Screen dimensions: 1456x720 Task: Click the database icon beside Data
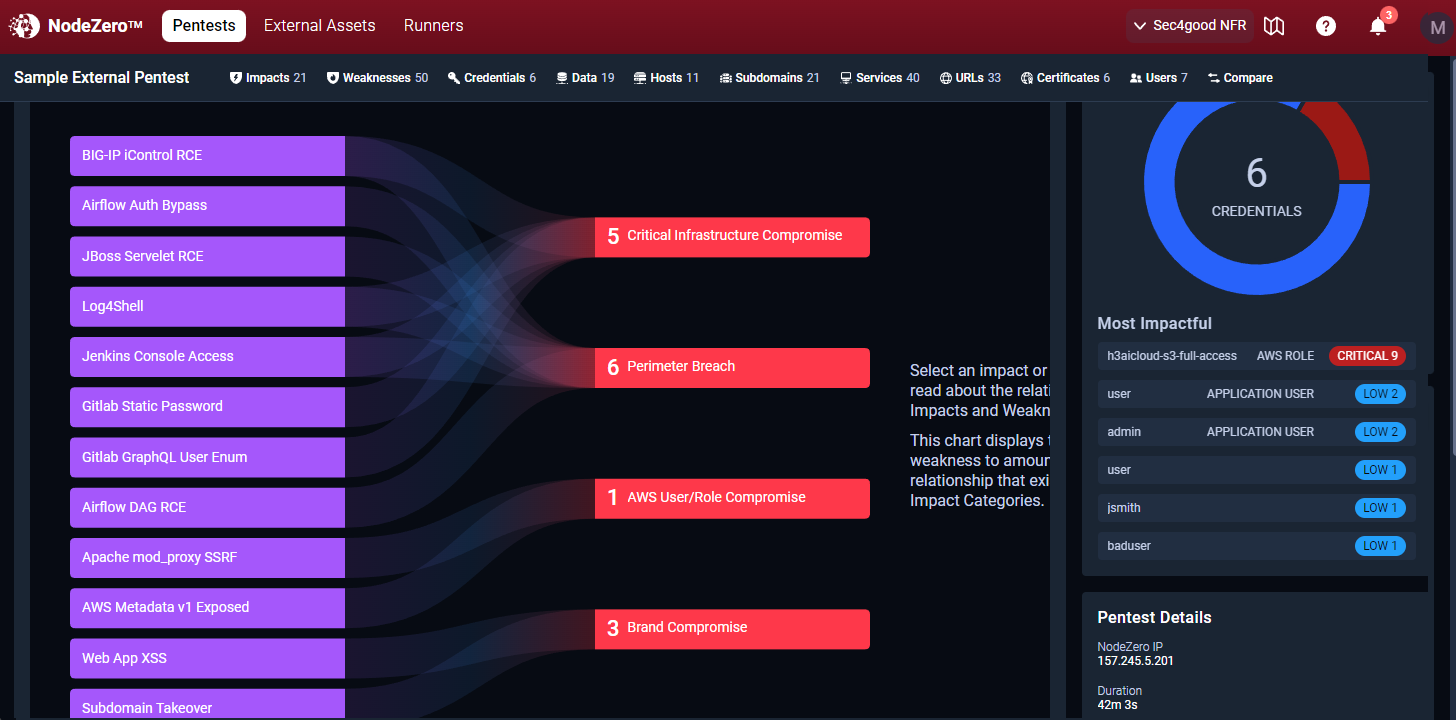(562, 78)
